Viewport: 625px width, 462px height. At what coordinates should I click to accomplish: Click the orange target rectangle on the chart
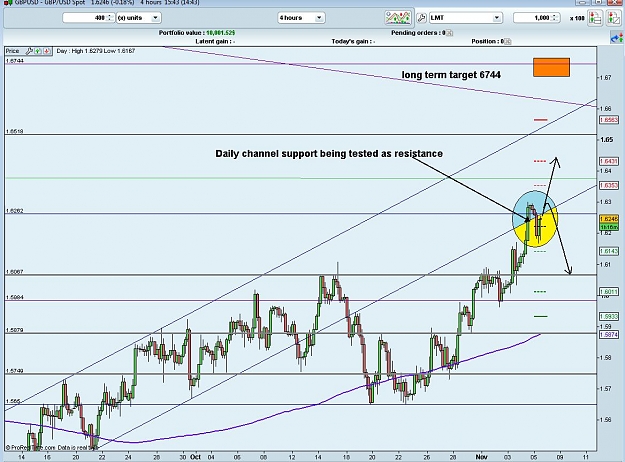[551, 67]
